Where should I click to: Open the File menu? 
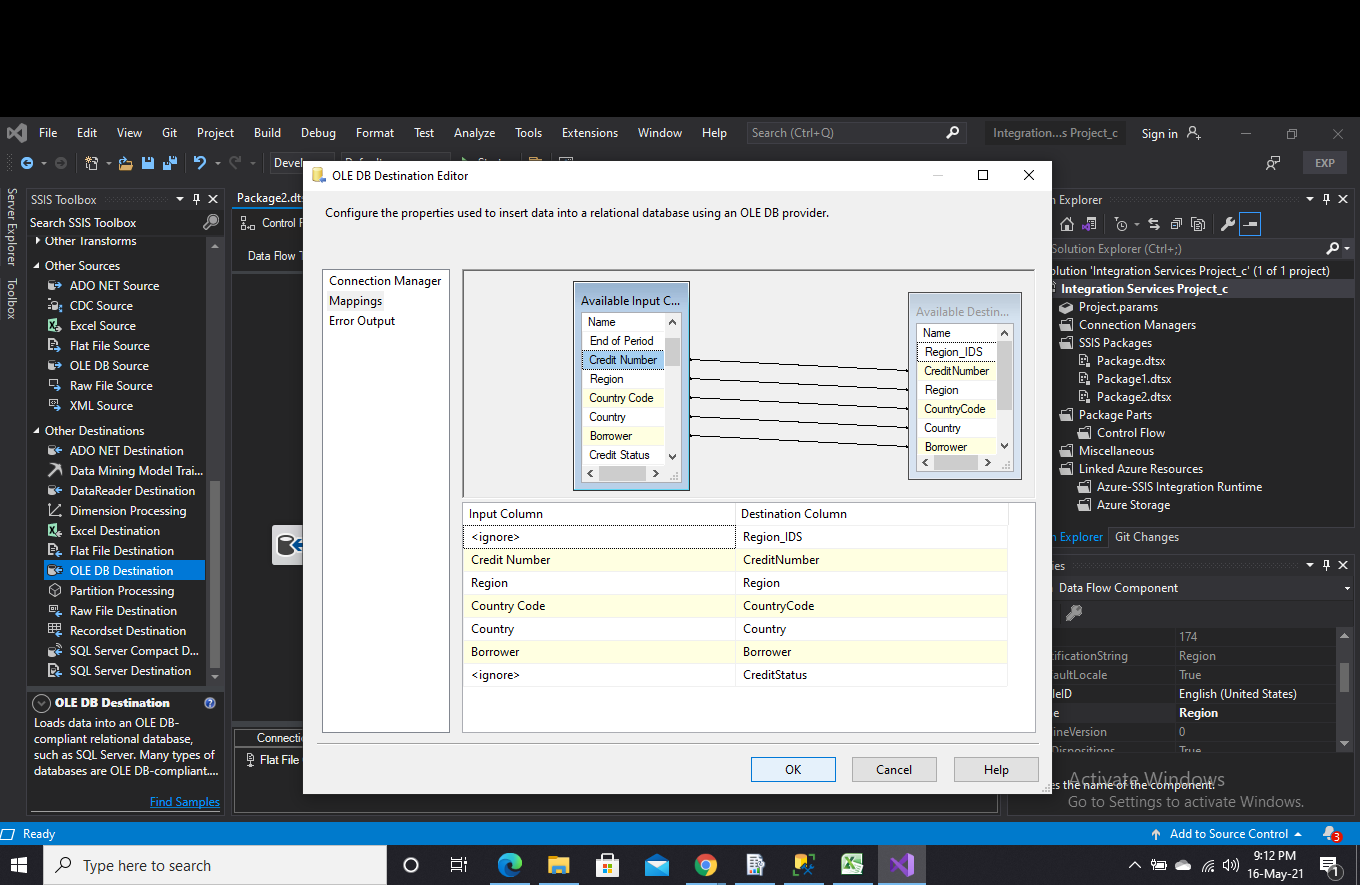click(48, 133)
